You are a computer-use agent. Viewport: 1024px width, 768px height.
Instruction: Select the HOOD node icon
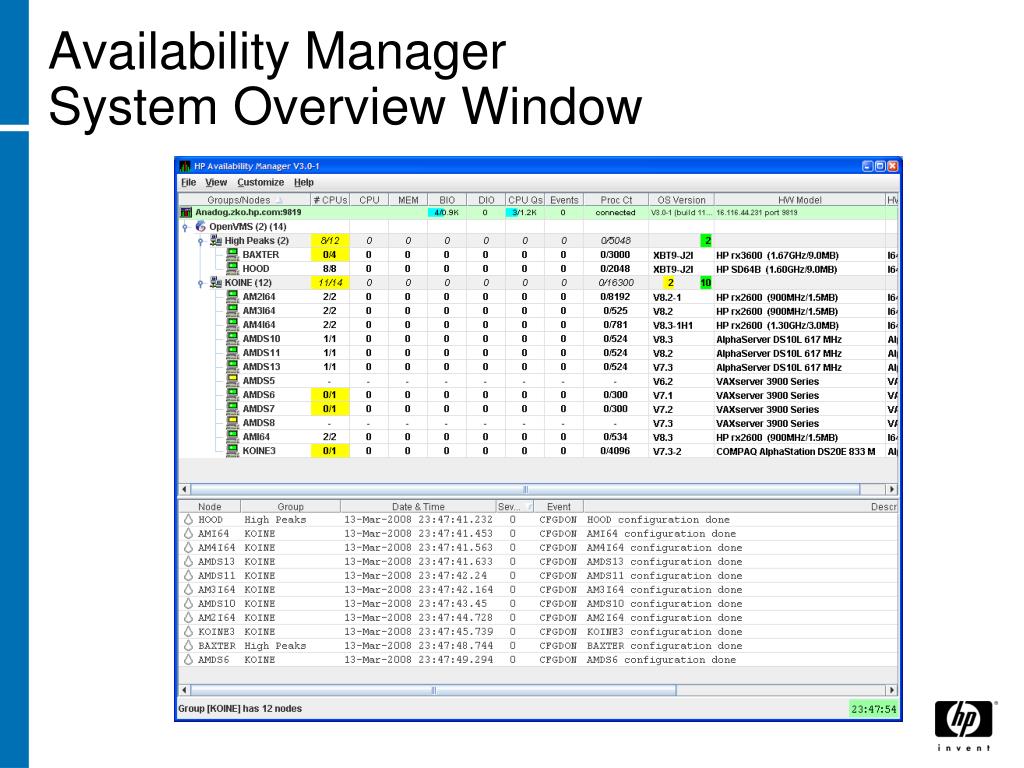(x=232, y=268)
